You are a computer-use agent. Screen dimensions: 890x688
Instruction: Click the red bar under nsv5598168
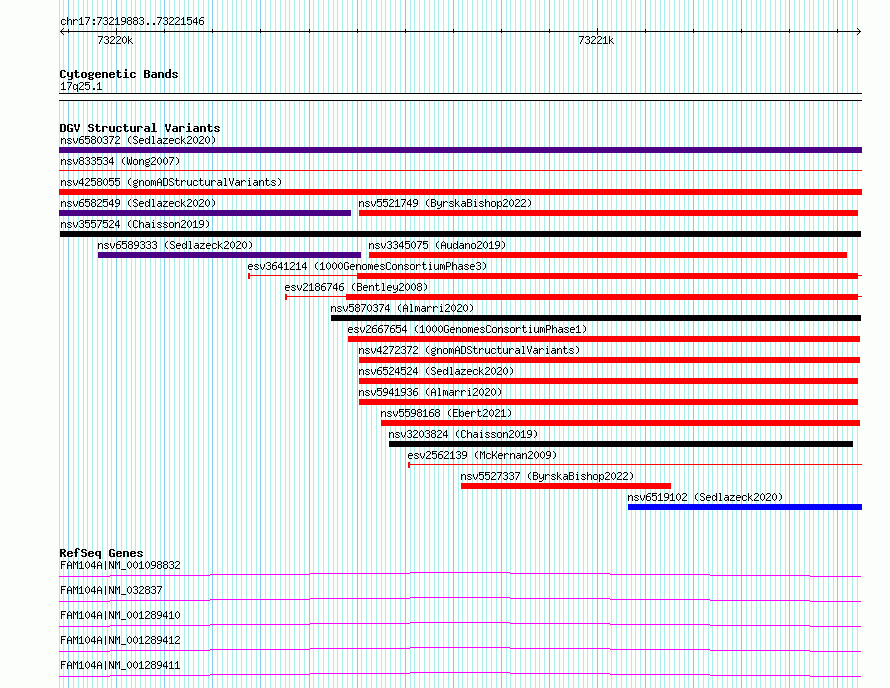coord(620,423)
